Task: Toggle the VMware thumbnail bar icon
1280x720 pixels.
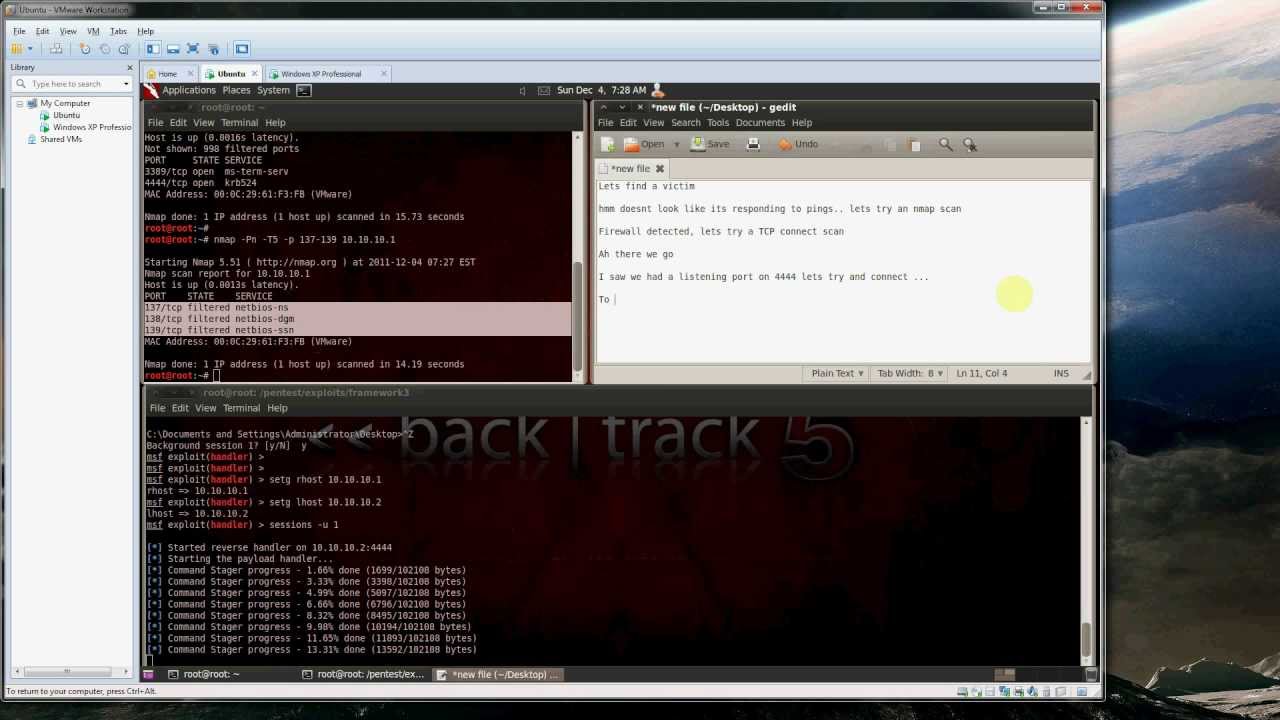Action: click(173, 48)
